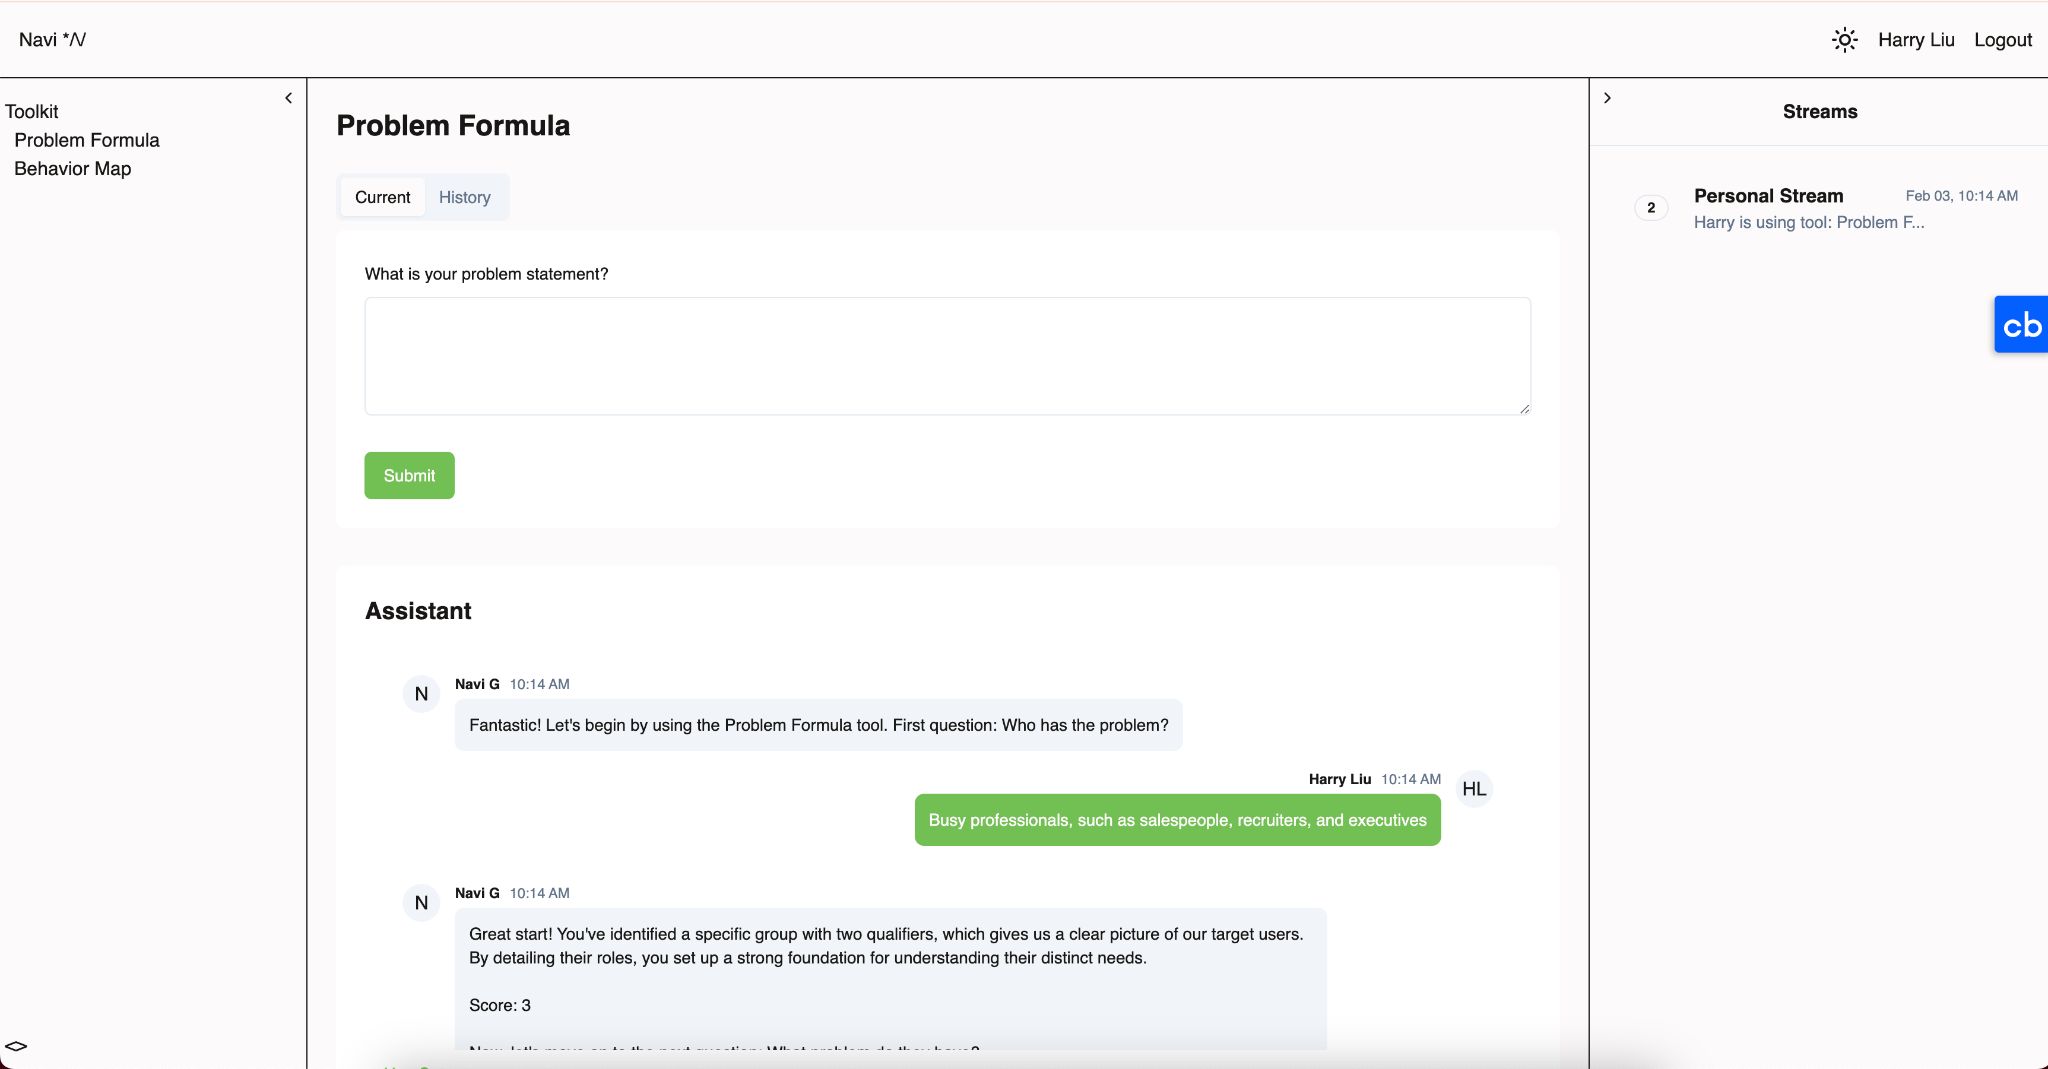Click the 'Who has the problem?' message
This screenshot has width=2048, height=1069.
pyautogui.click(x=818, y=725)
